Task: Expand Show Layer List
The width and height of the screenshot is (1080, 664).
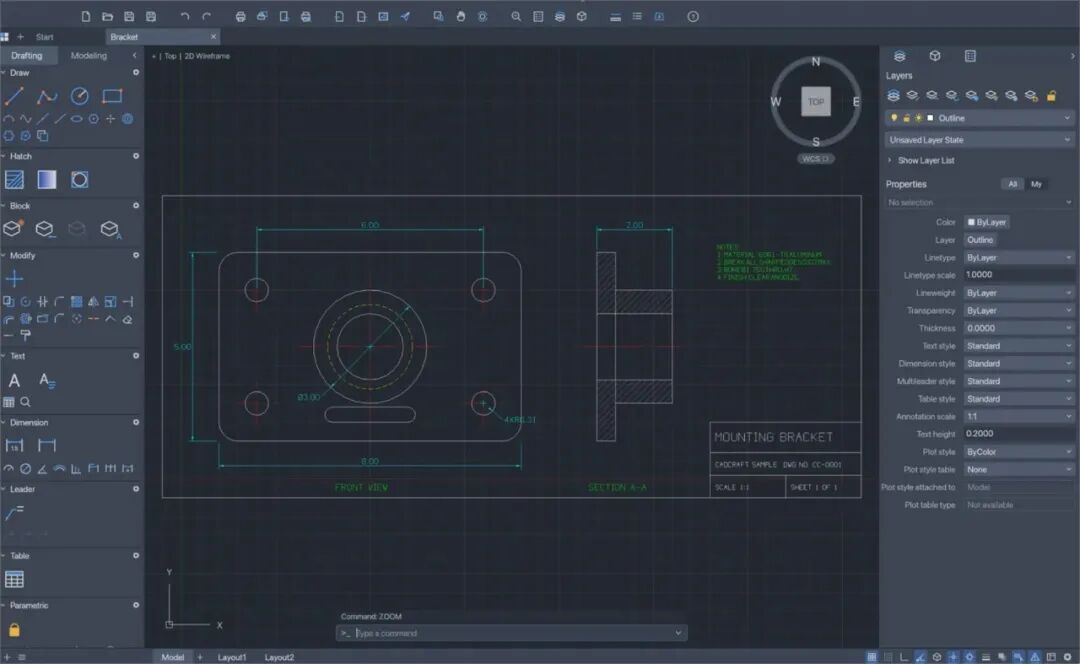Action: pos(921,160)
